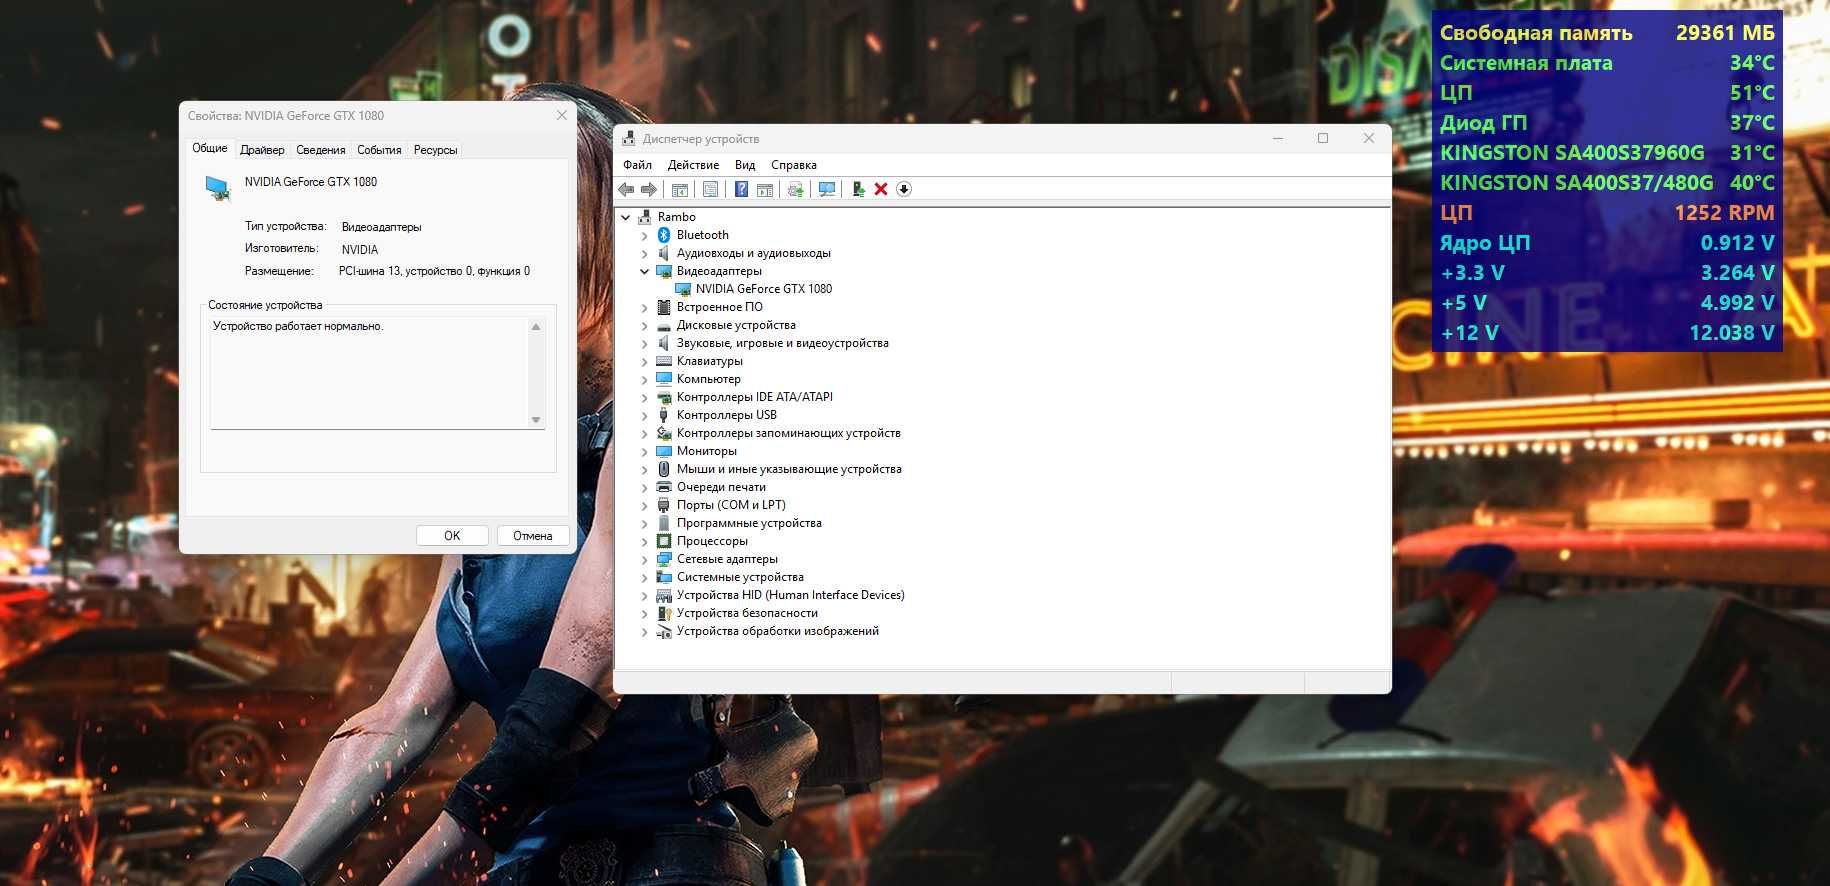Click the Мониторы monitor icon

[x=664, y=451]
